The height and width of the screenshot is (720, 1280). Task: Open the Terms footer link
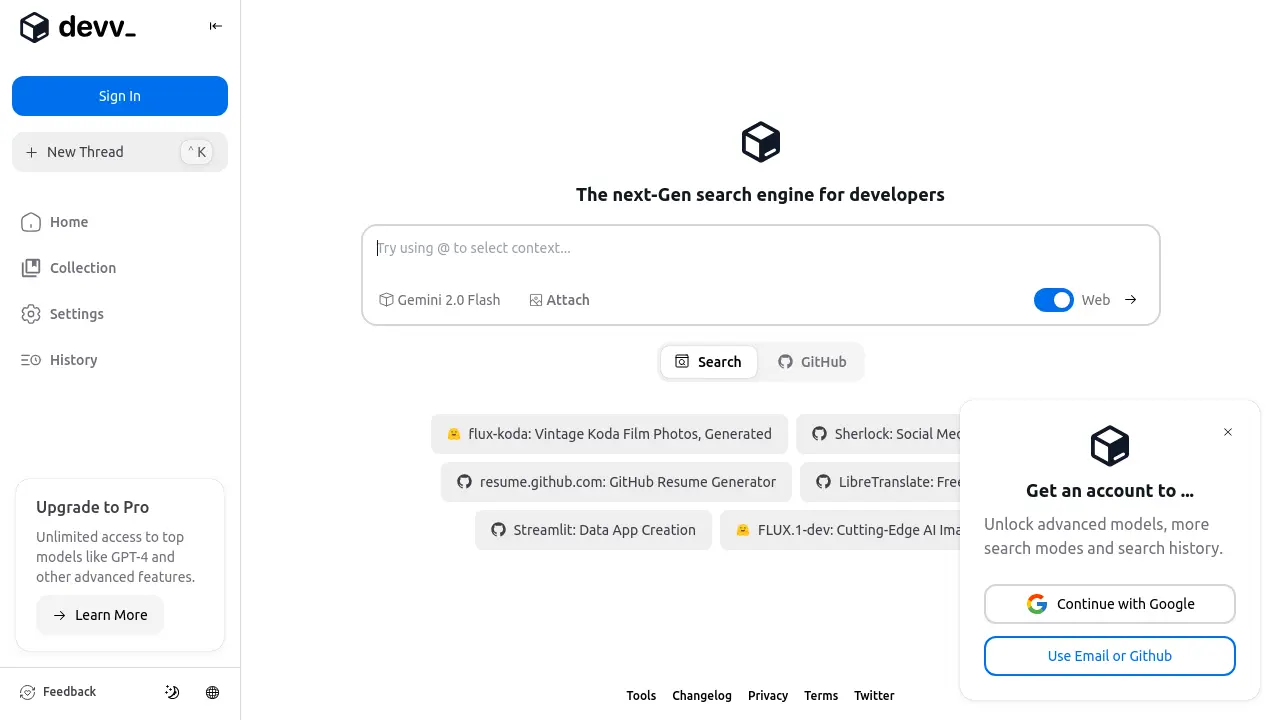(x=821, y=696)
